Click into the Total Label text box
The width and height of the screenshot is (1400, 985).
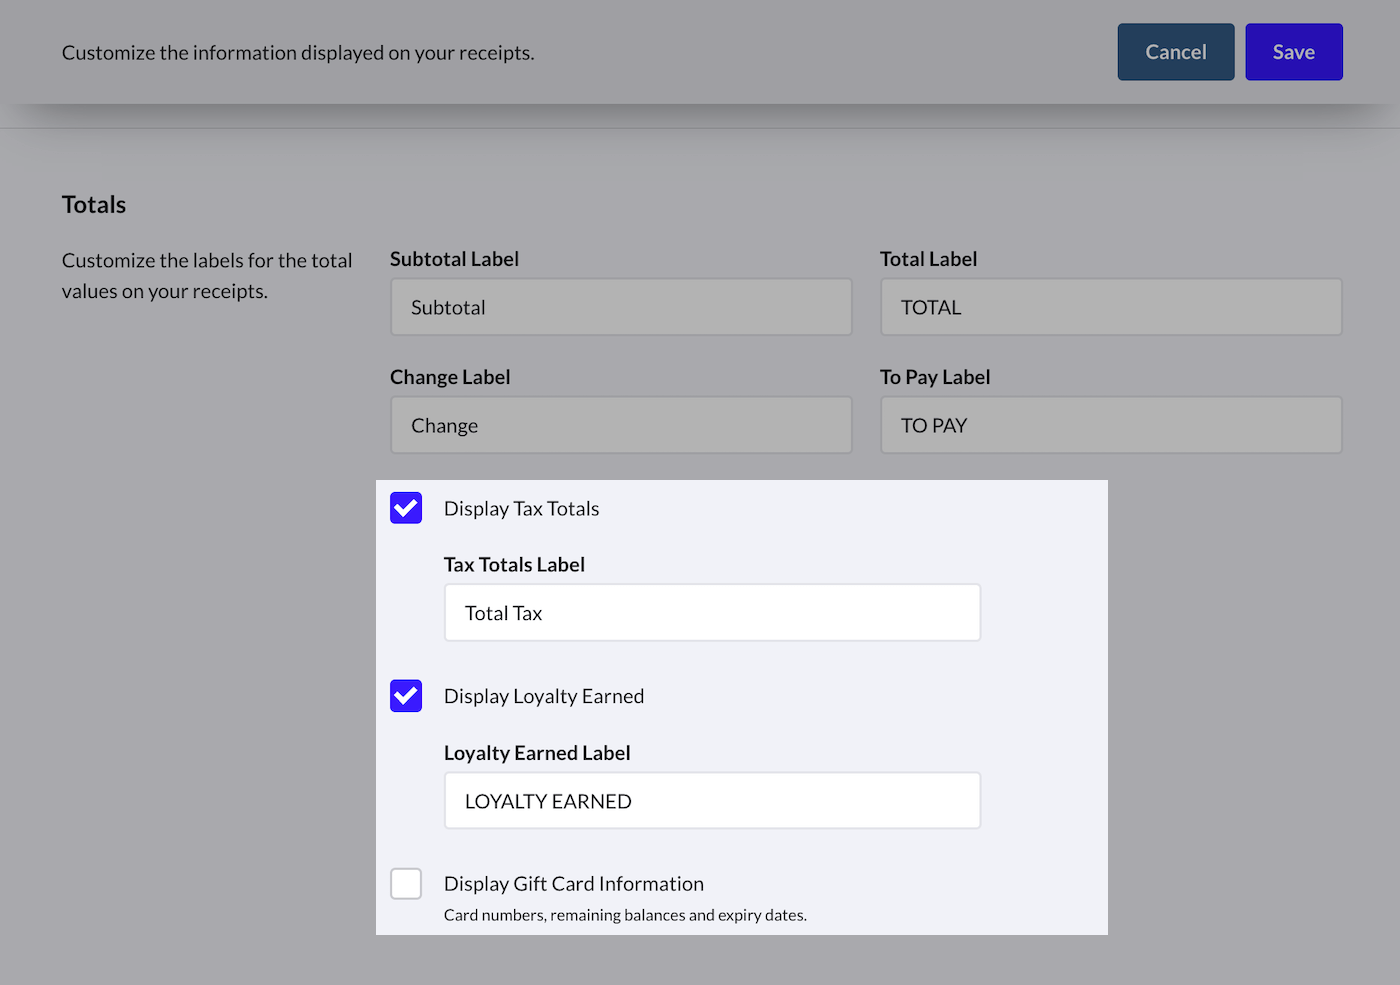tap(1110, 307)
